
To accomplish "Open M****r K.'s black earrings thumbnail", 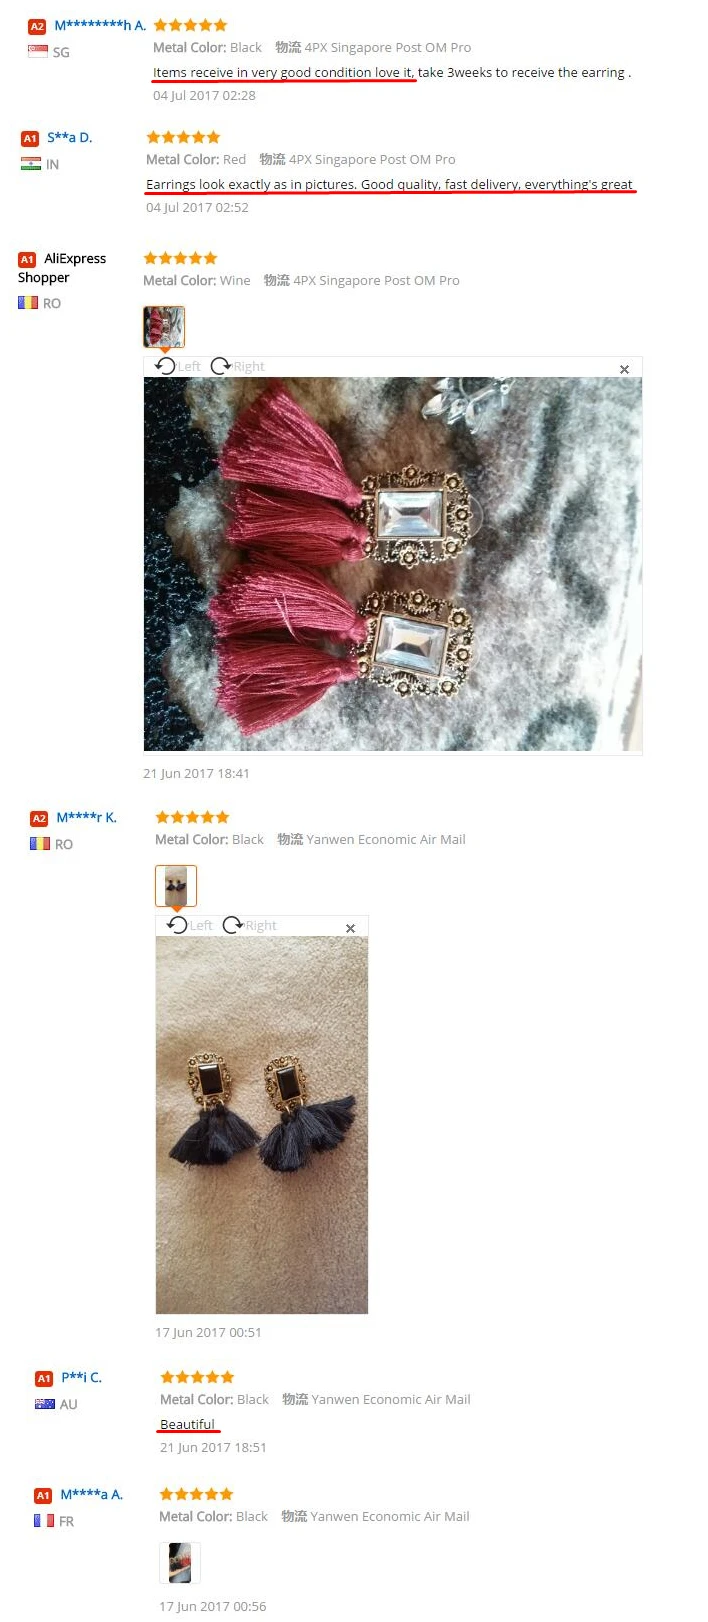I will pos(176,886).
